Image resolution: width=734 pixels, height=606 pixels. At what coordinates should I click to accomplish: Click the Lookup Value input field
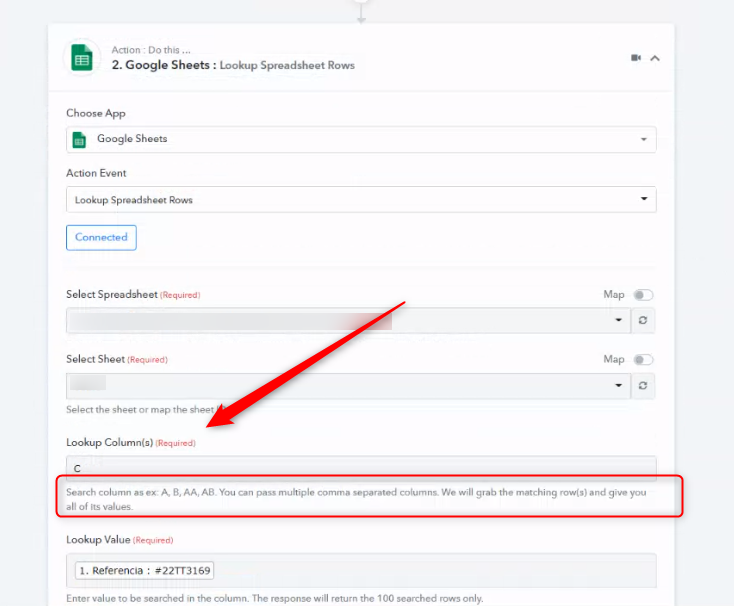tap(361, 570)
